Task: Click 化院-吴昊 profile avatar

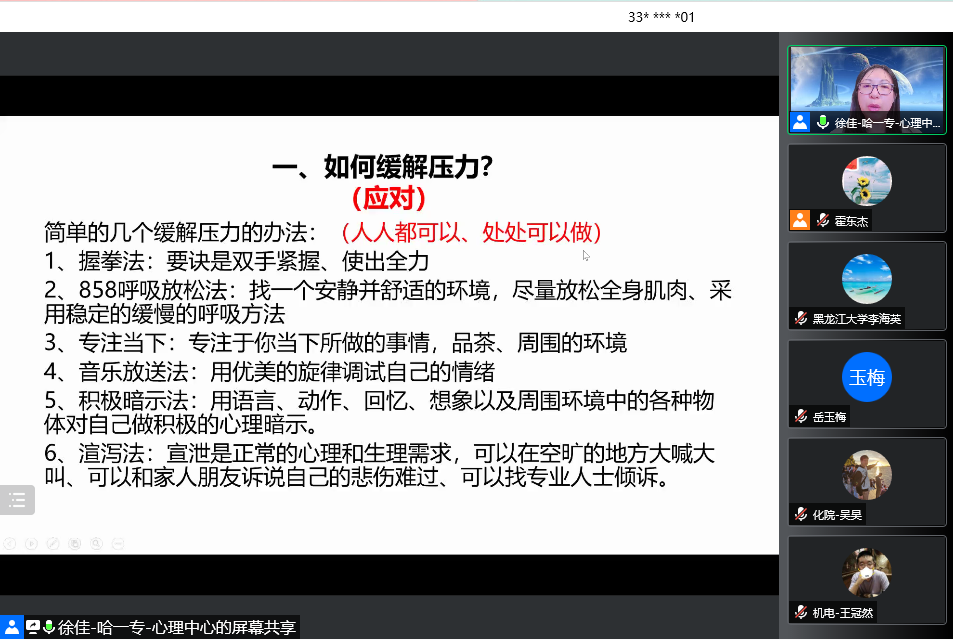Action: 867,475
